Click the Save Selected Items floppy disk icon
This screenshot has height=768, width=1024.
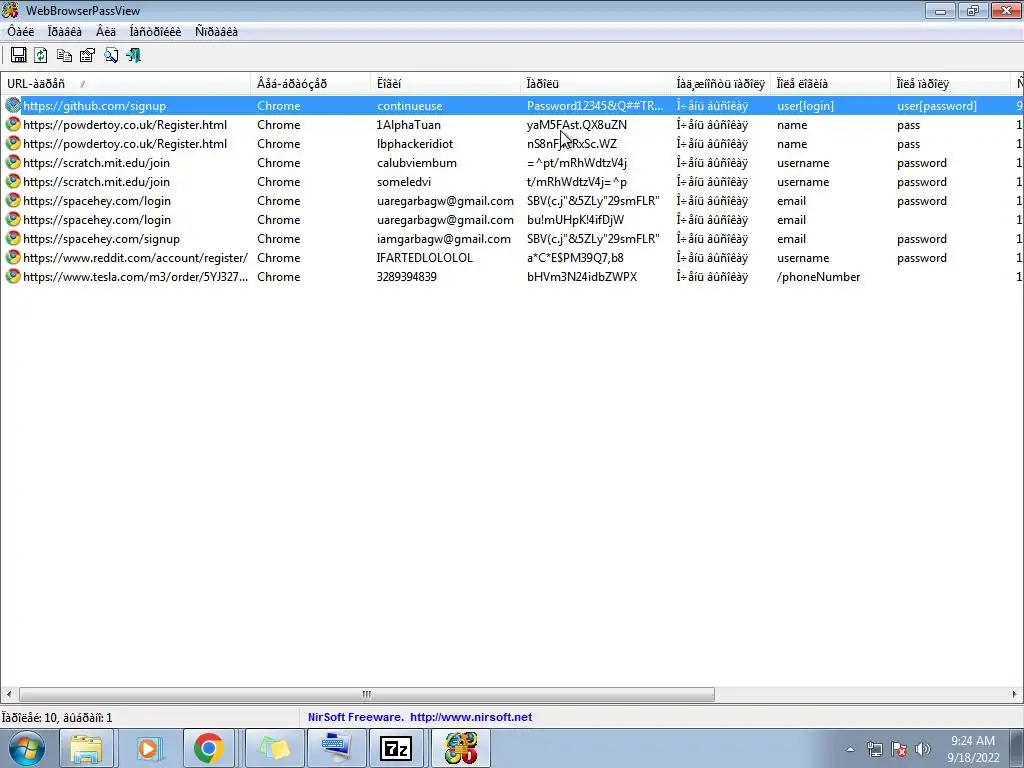(19, 56)
